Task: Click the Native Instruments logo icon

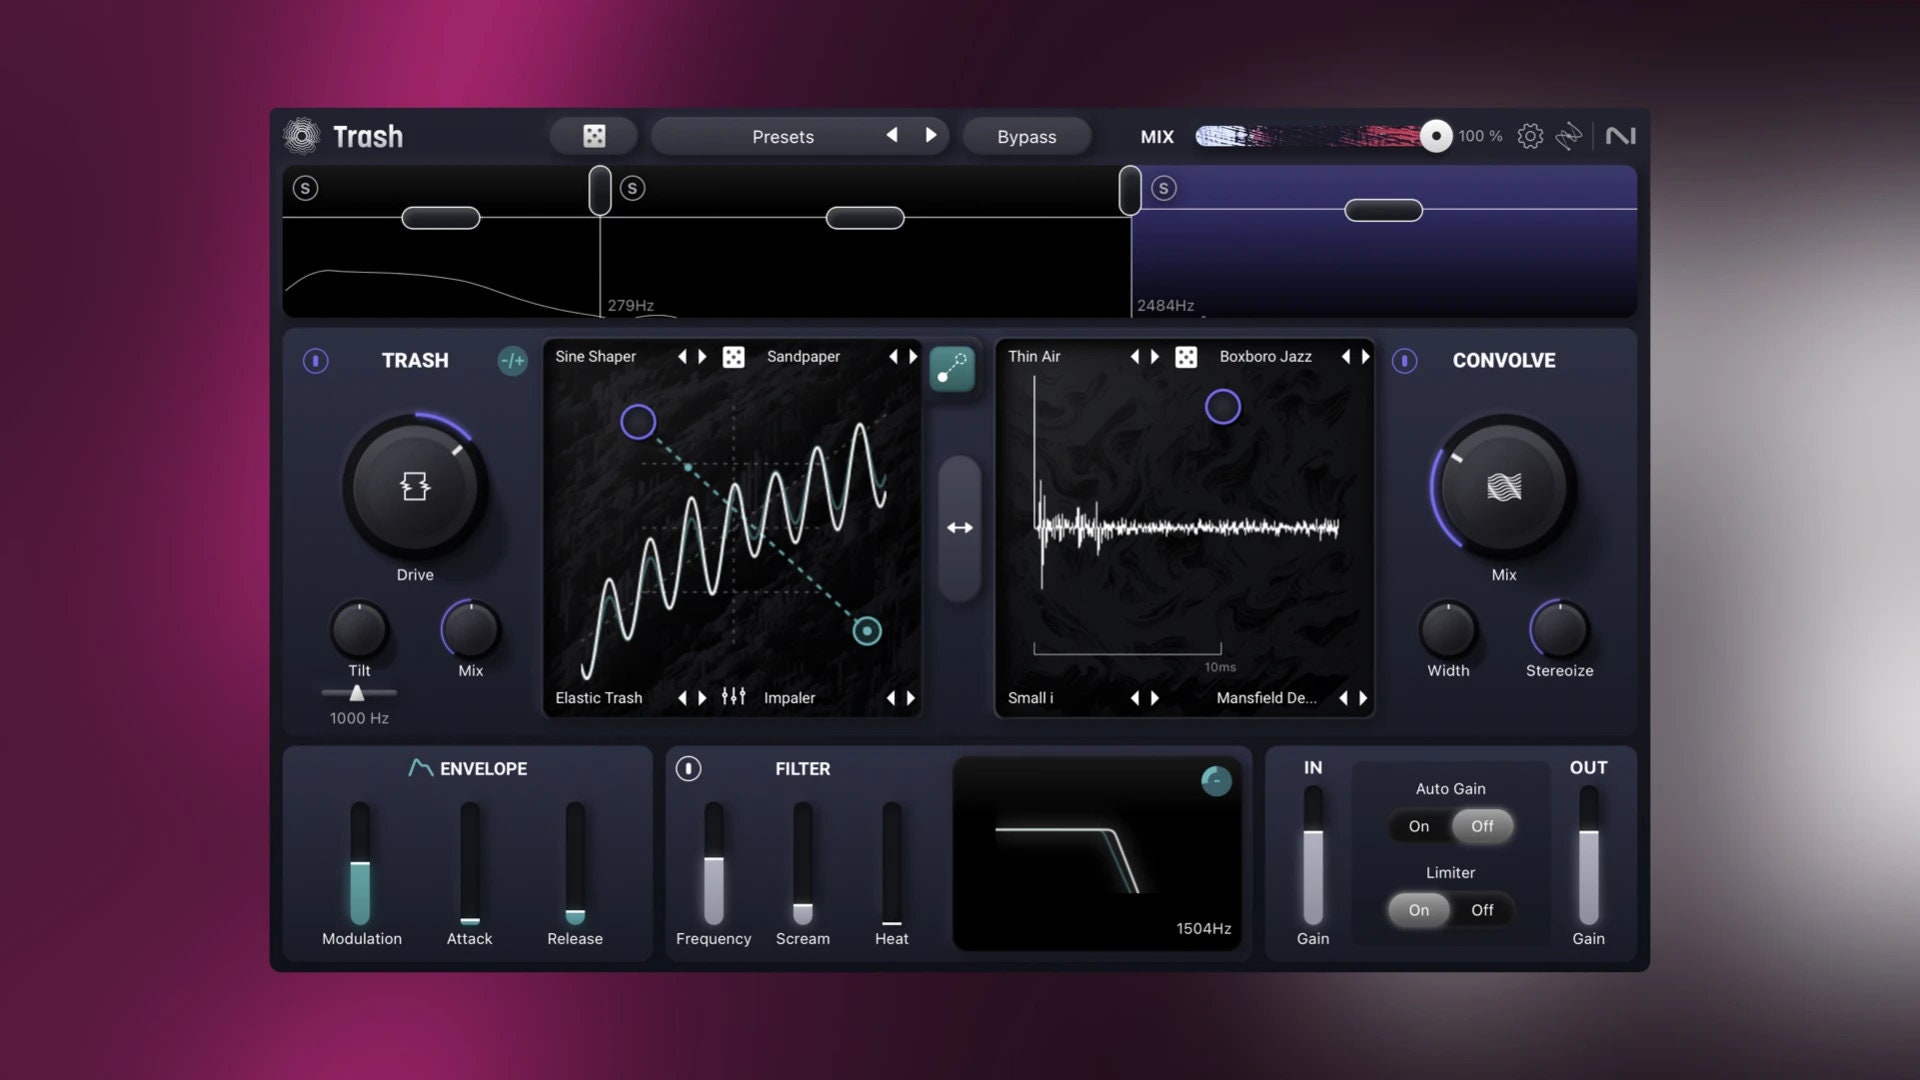Action: pyautogui.click(x=1620, y=136)
